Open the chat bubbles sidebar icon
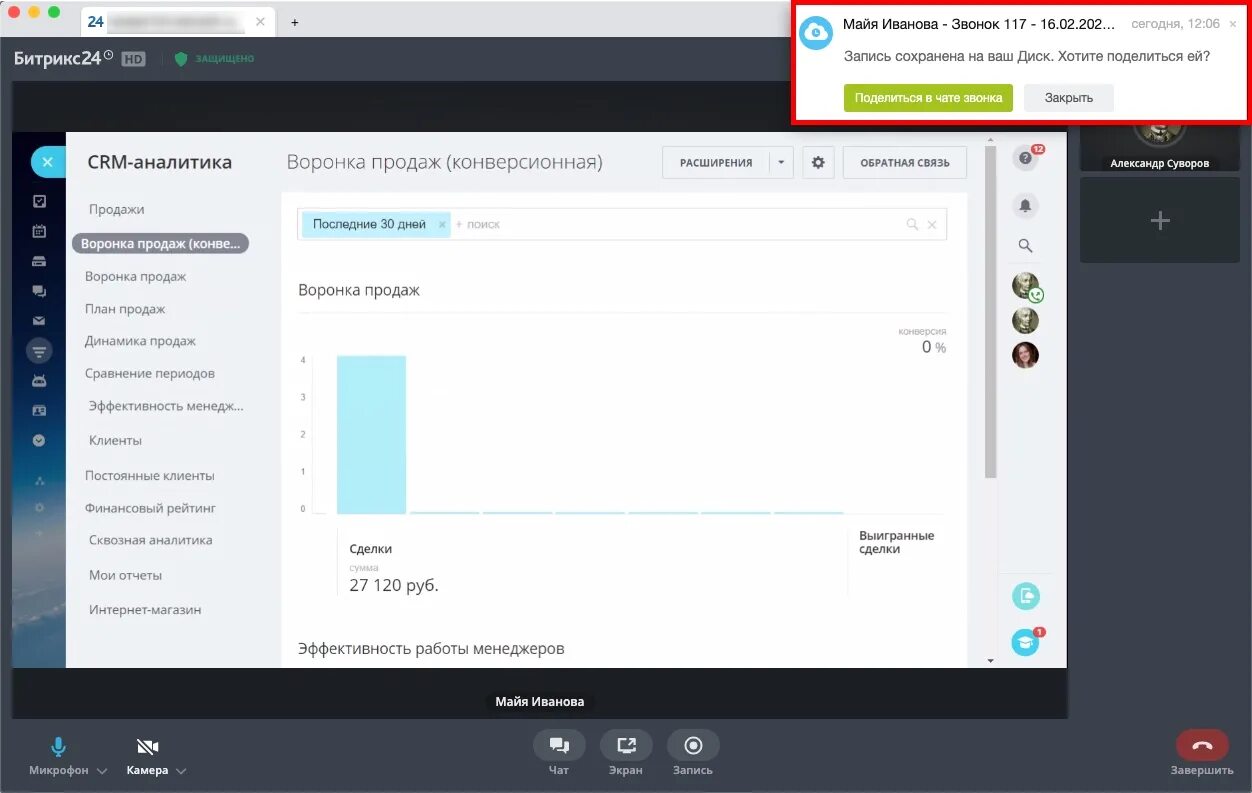The image size is (1252, 793). 39,292
